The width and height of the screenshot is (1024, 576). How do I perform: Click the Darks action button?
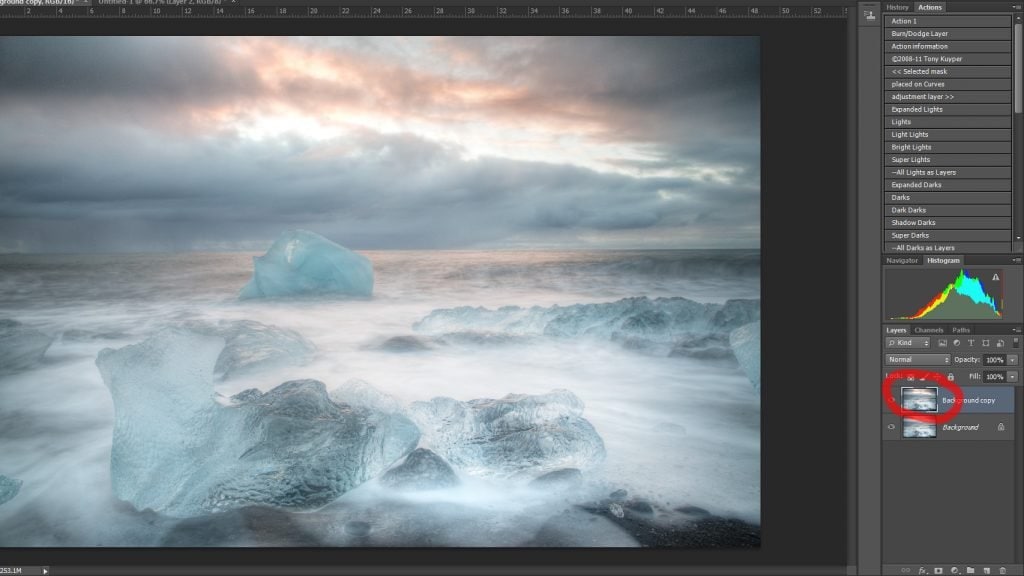[947, 197]
